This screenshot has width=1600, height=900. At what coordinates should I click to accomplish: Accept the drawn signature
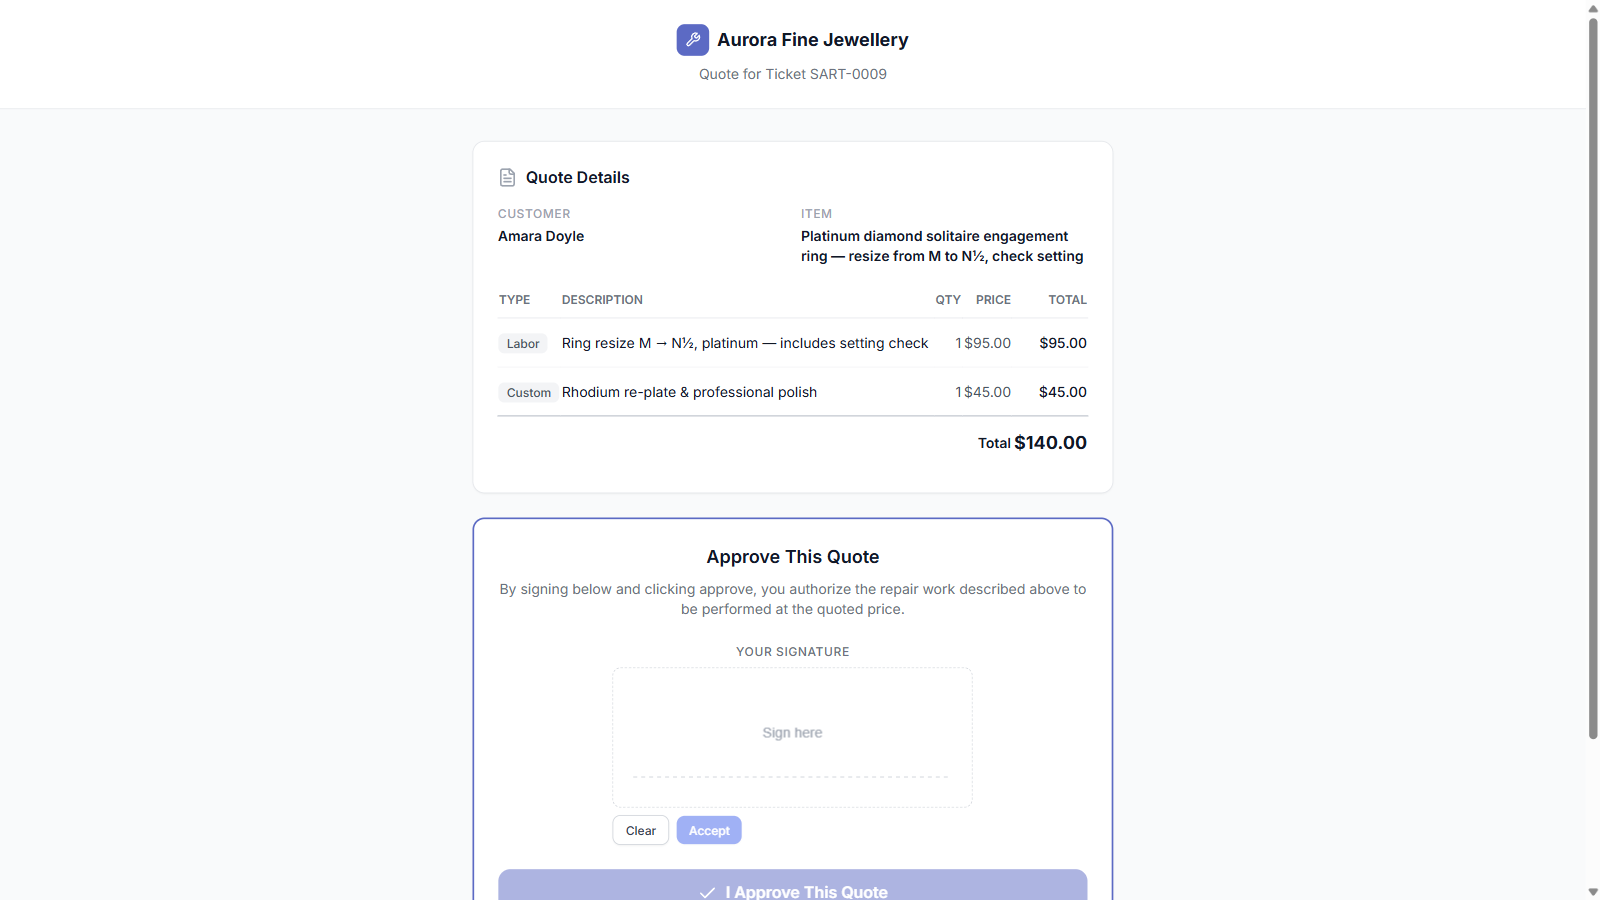point(709,830)
